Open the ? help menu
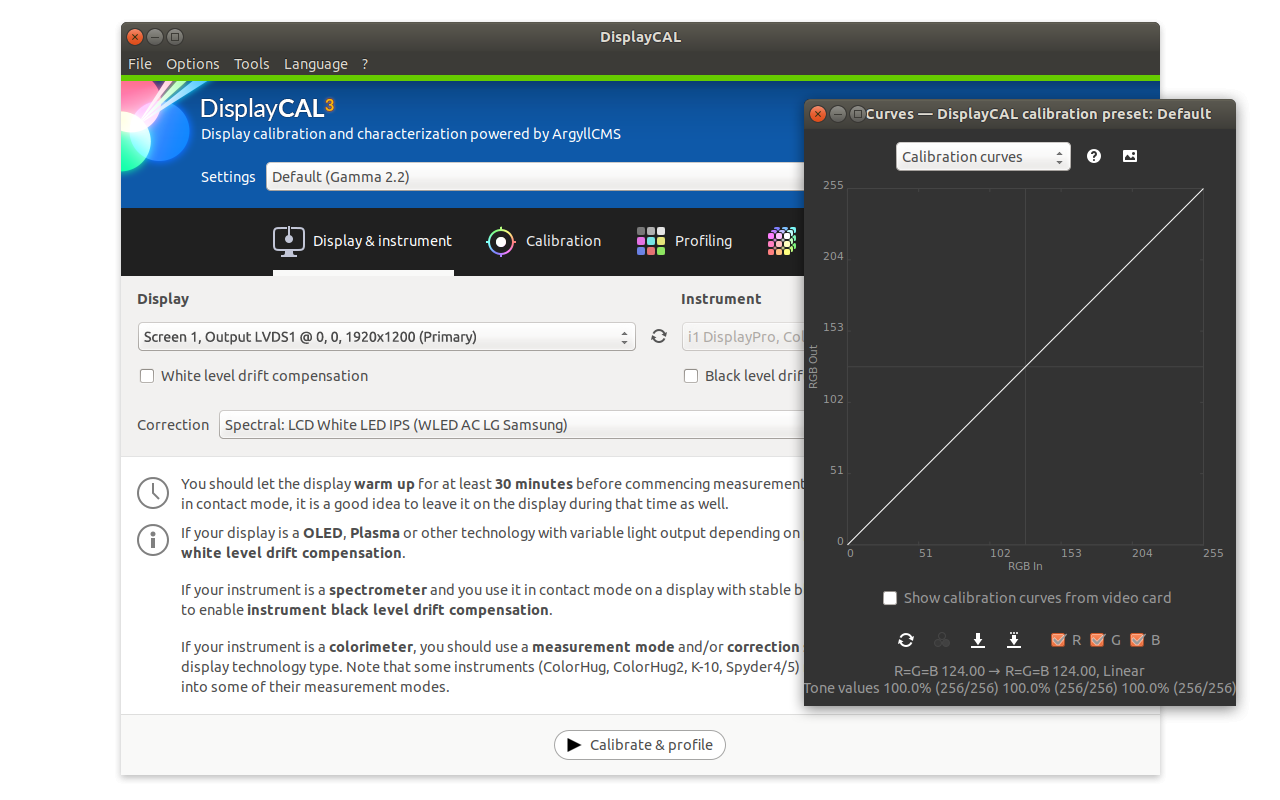The height and width of the screenshot is (800, 1280). click(365, 64)
